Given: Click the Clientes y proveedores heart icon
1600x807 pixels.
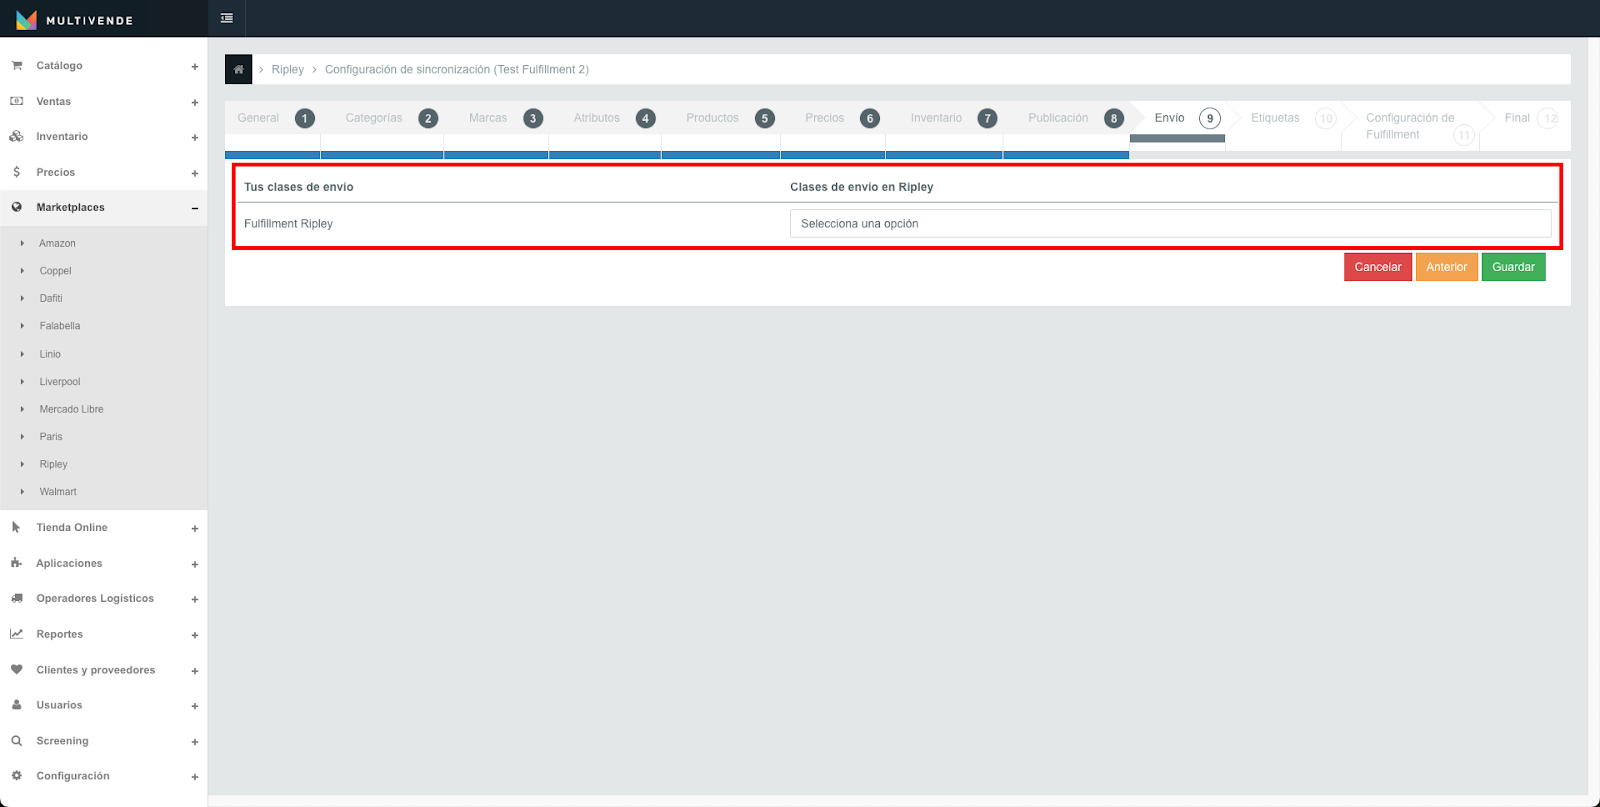Looking at the screenshot, I should click(16, 670).
